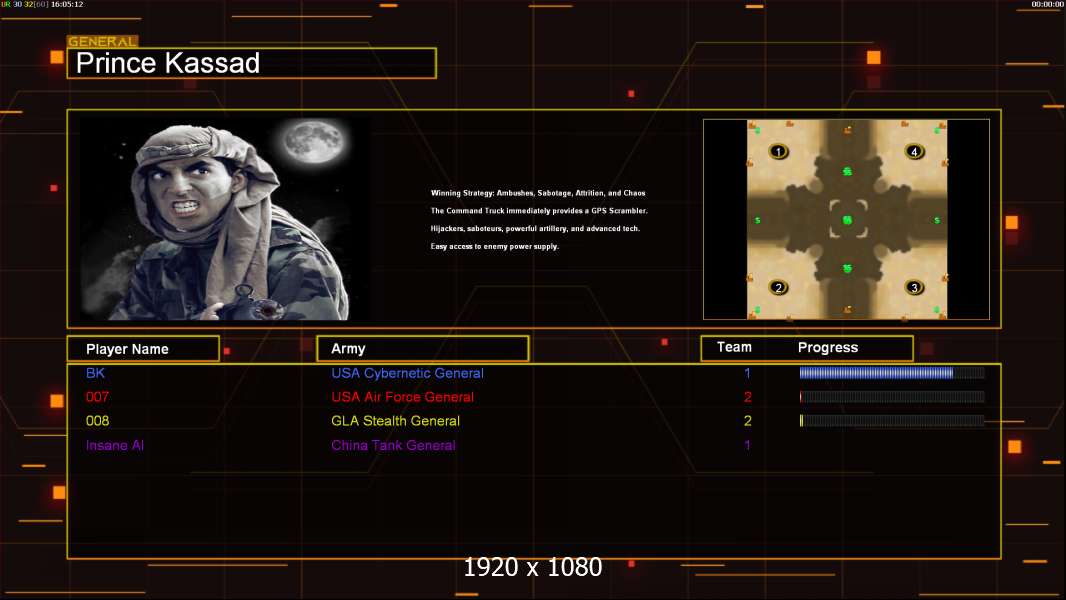This screenshot has height=600, width=1066.
Task: Click start position 1 on the minimap
Action: (778, 152)
